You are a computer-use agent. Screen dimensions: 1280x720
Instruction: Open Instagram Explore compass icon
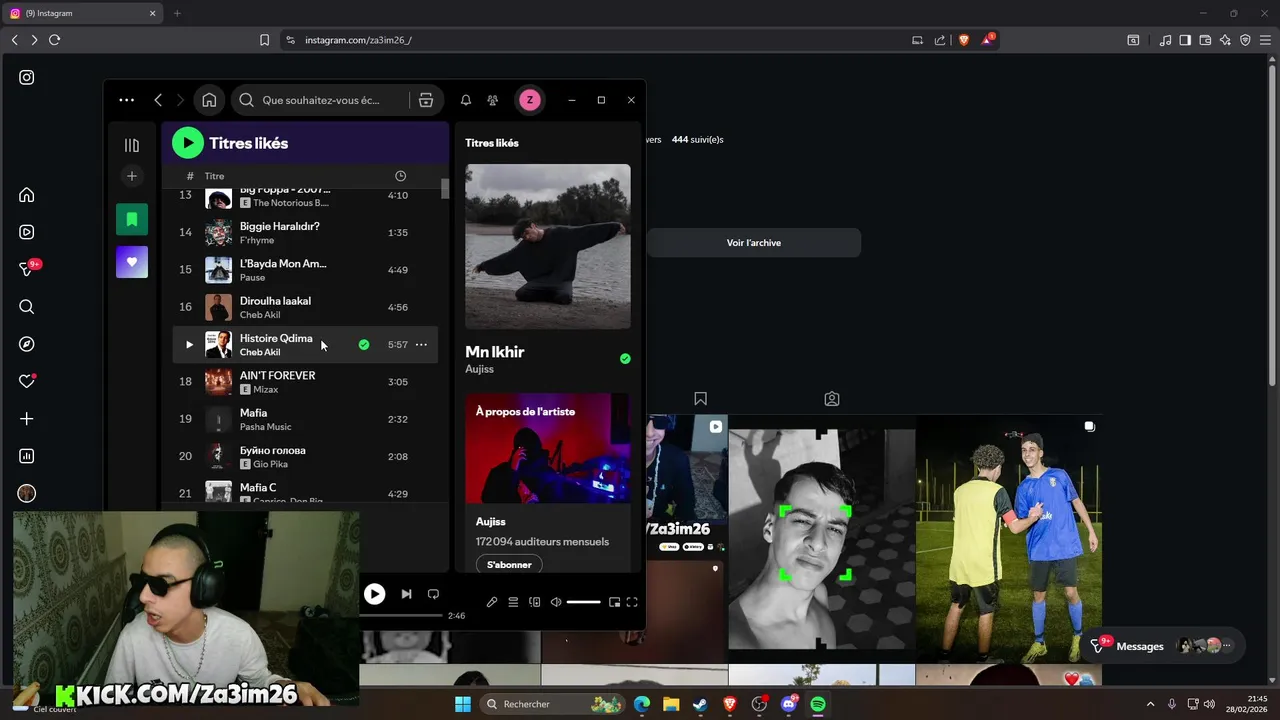pos(27,344)
